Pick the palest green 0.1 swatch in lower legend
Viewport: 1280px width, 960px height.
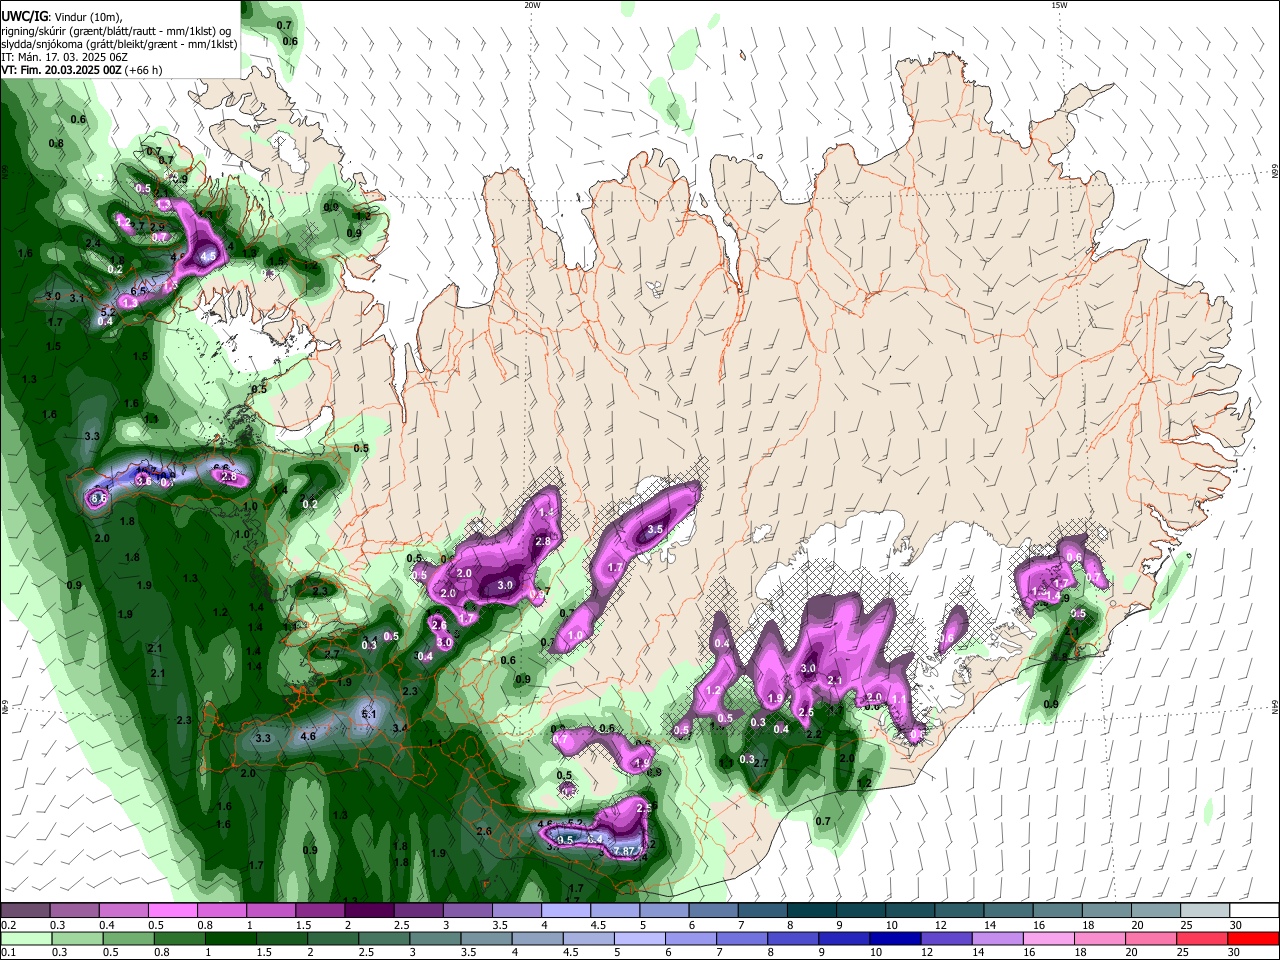[24, 938]
